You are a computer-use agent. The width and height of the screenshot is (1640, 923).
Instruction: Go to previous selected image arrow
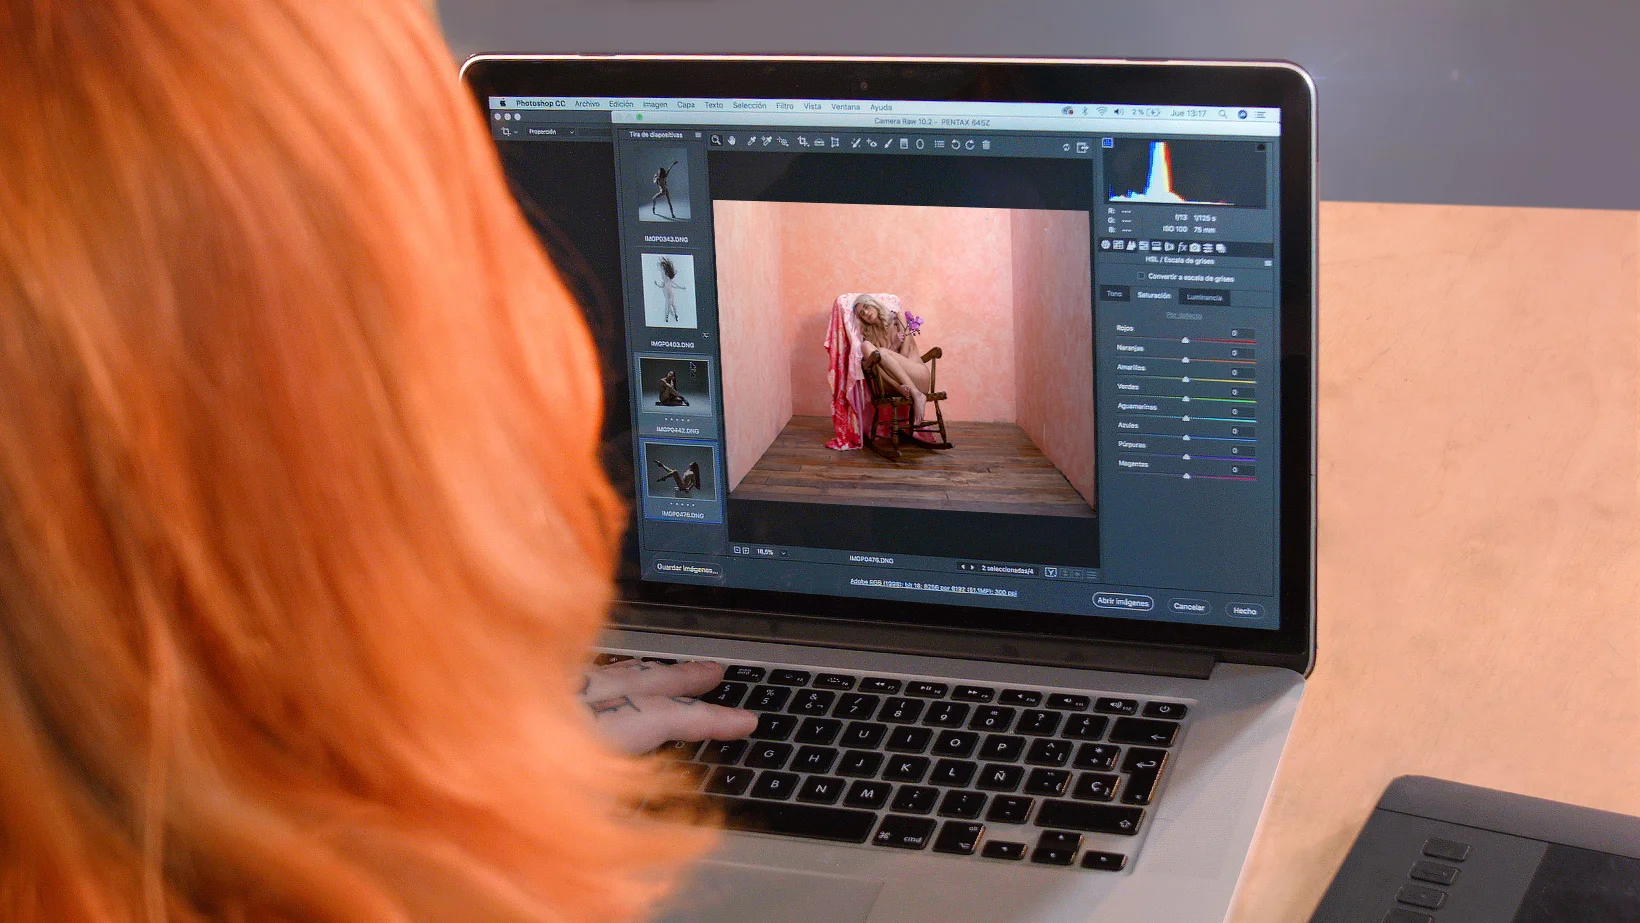(962, 568)
